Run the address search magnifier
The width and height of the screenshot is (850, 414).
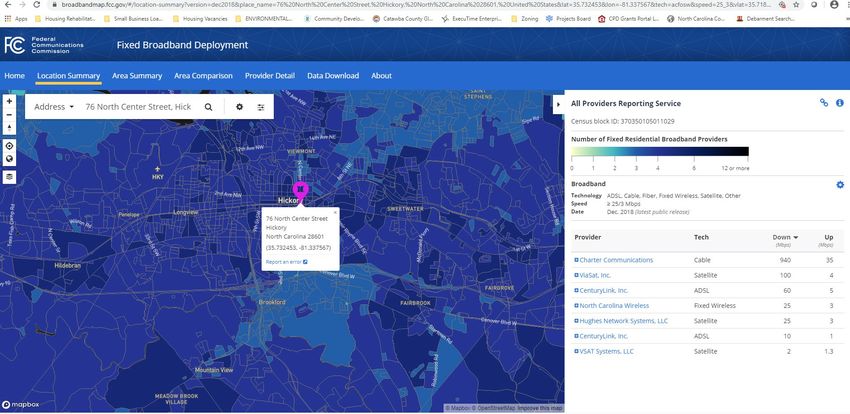coord(208,107)
